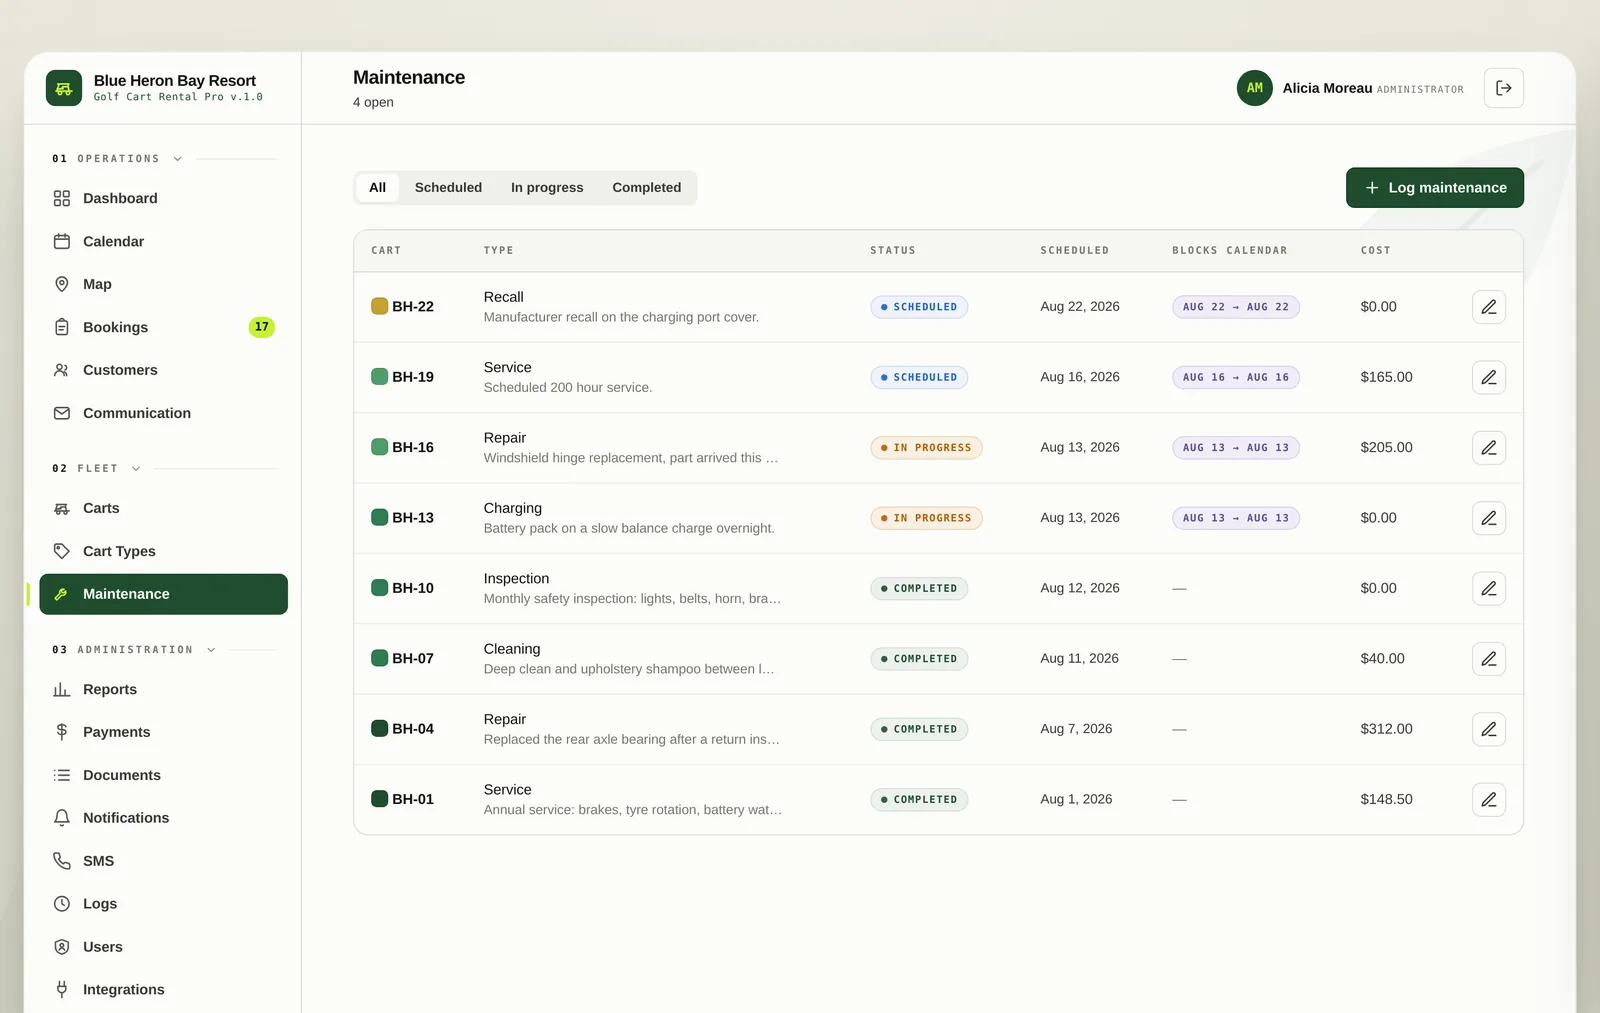Edit the BH-13 charging record
Image resolution: width=1600 pixels, height=1013 pixels.
pyautogui.click(x=1489, y=518)
